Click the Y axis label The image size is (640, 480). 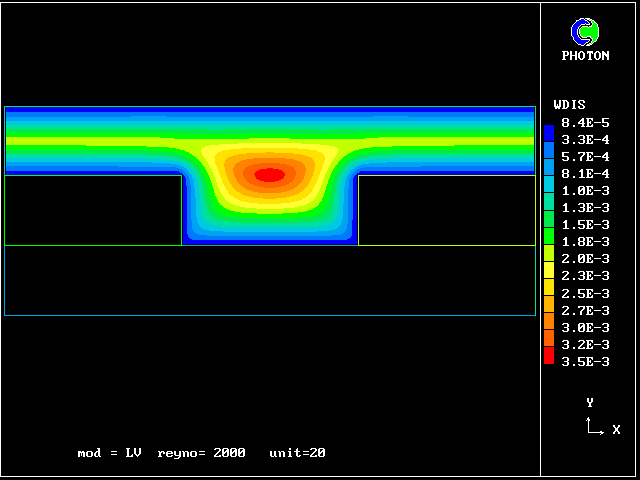(x=590, y=402)
